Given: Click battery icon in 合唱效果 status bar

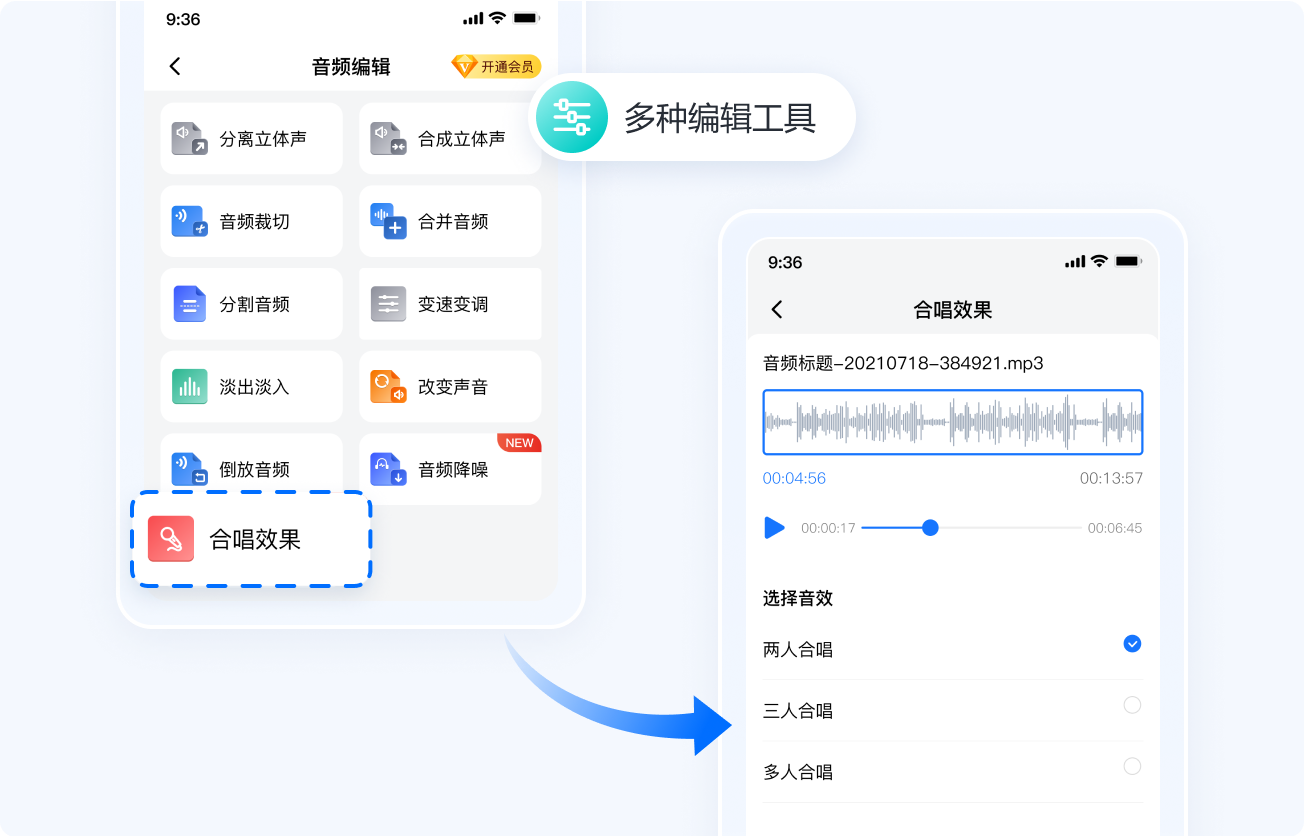Looking at the screenshot, I should [x=1128, y=261].
